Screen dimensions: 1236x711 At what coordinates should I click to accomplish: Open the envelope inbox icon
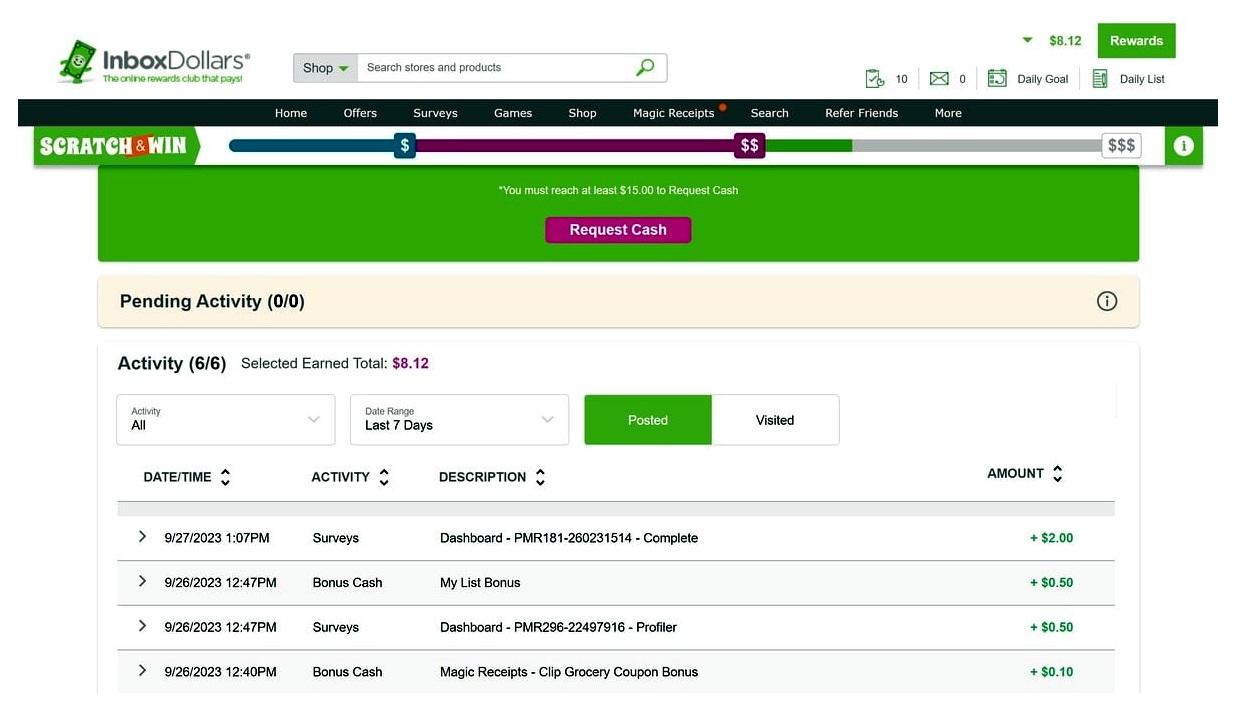point(939,78)
